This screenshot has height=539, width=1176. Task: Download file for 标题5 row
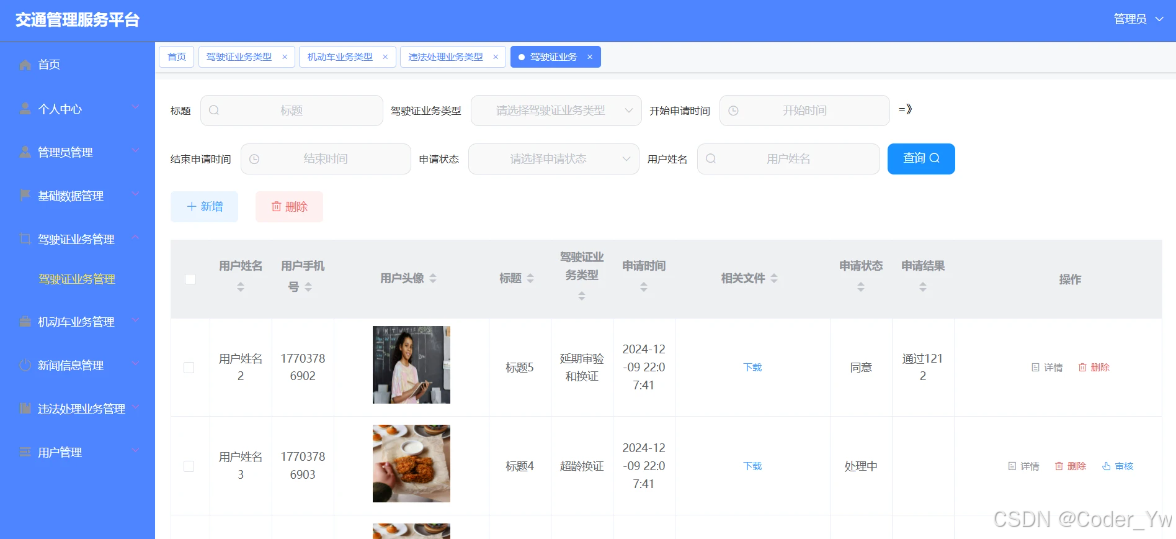pos(752,367)
